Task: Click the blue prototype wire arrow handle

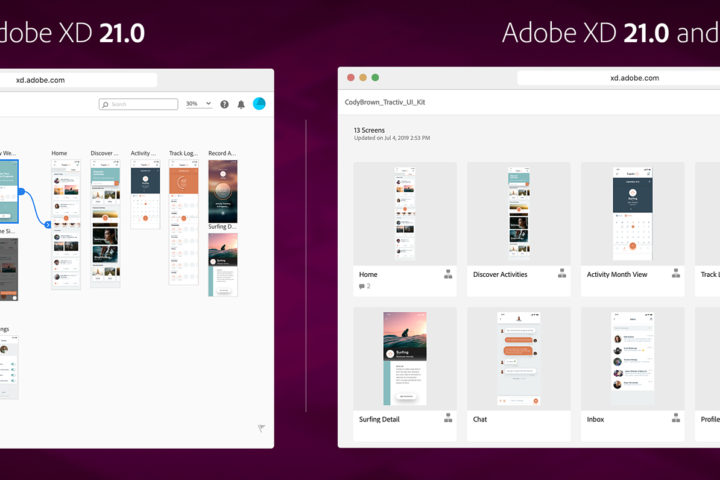Action: pyautogui.click(x=48, y=225)
